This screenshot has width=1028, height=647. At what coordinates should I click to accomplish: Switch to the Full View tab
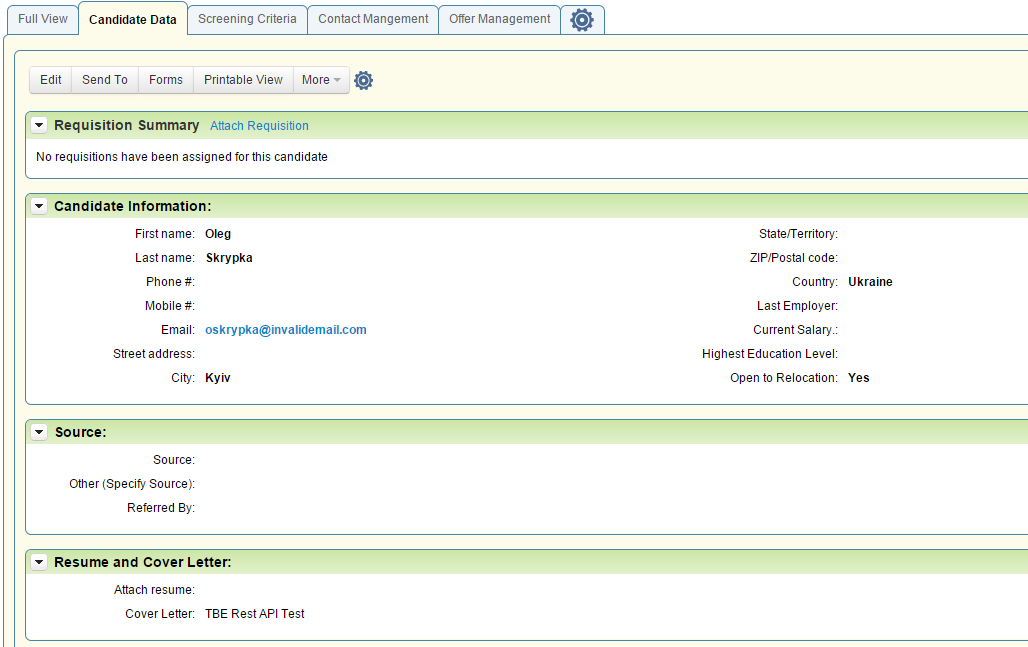[42, 19]
